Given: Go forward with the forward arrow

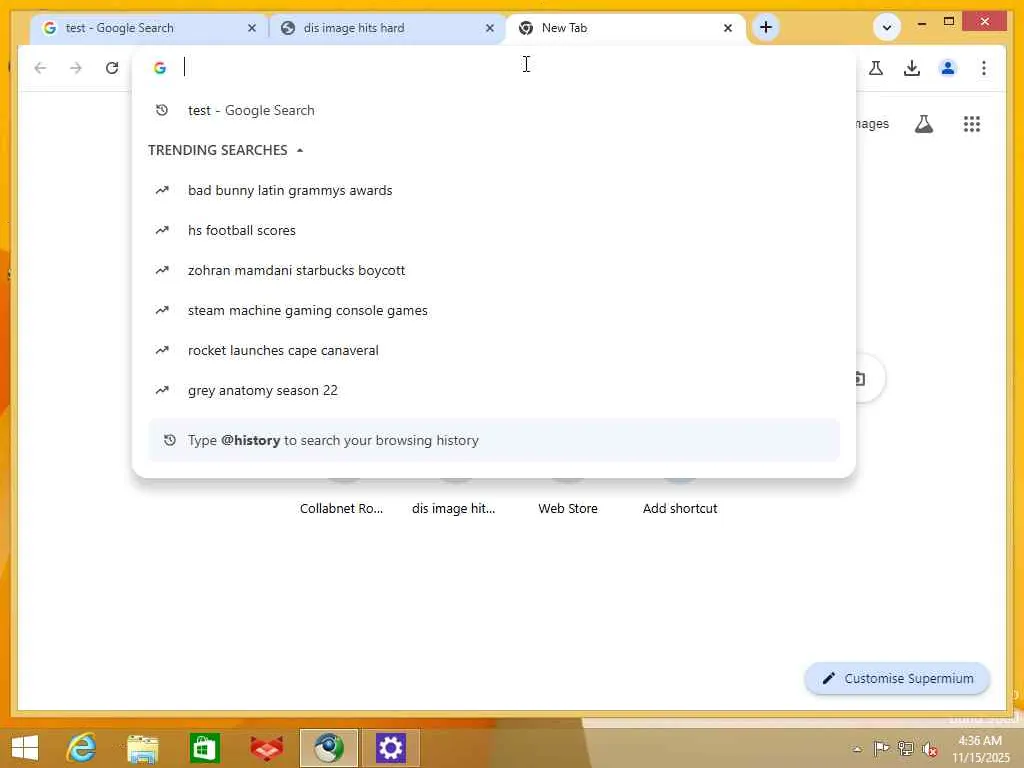Looking at the screenshot, I should coord(76,68).
